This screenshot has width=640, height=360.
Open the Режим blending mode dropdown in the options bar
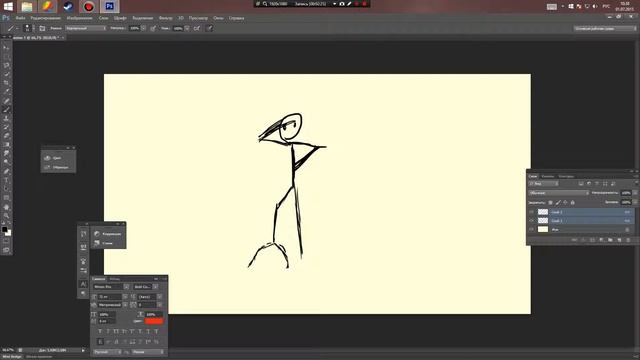click(x=85, y=28)
